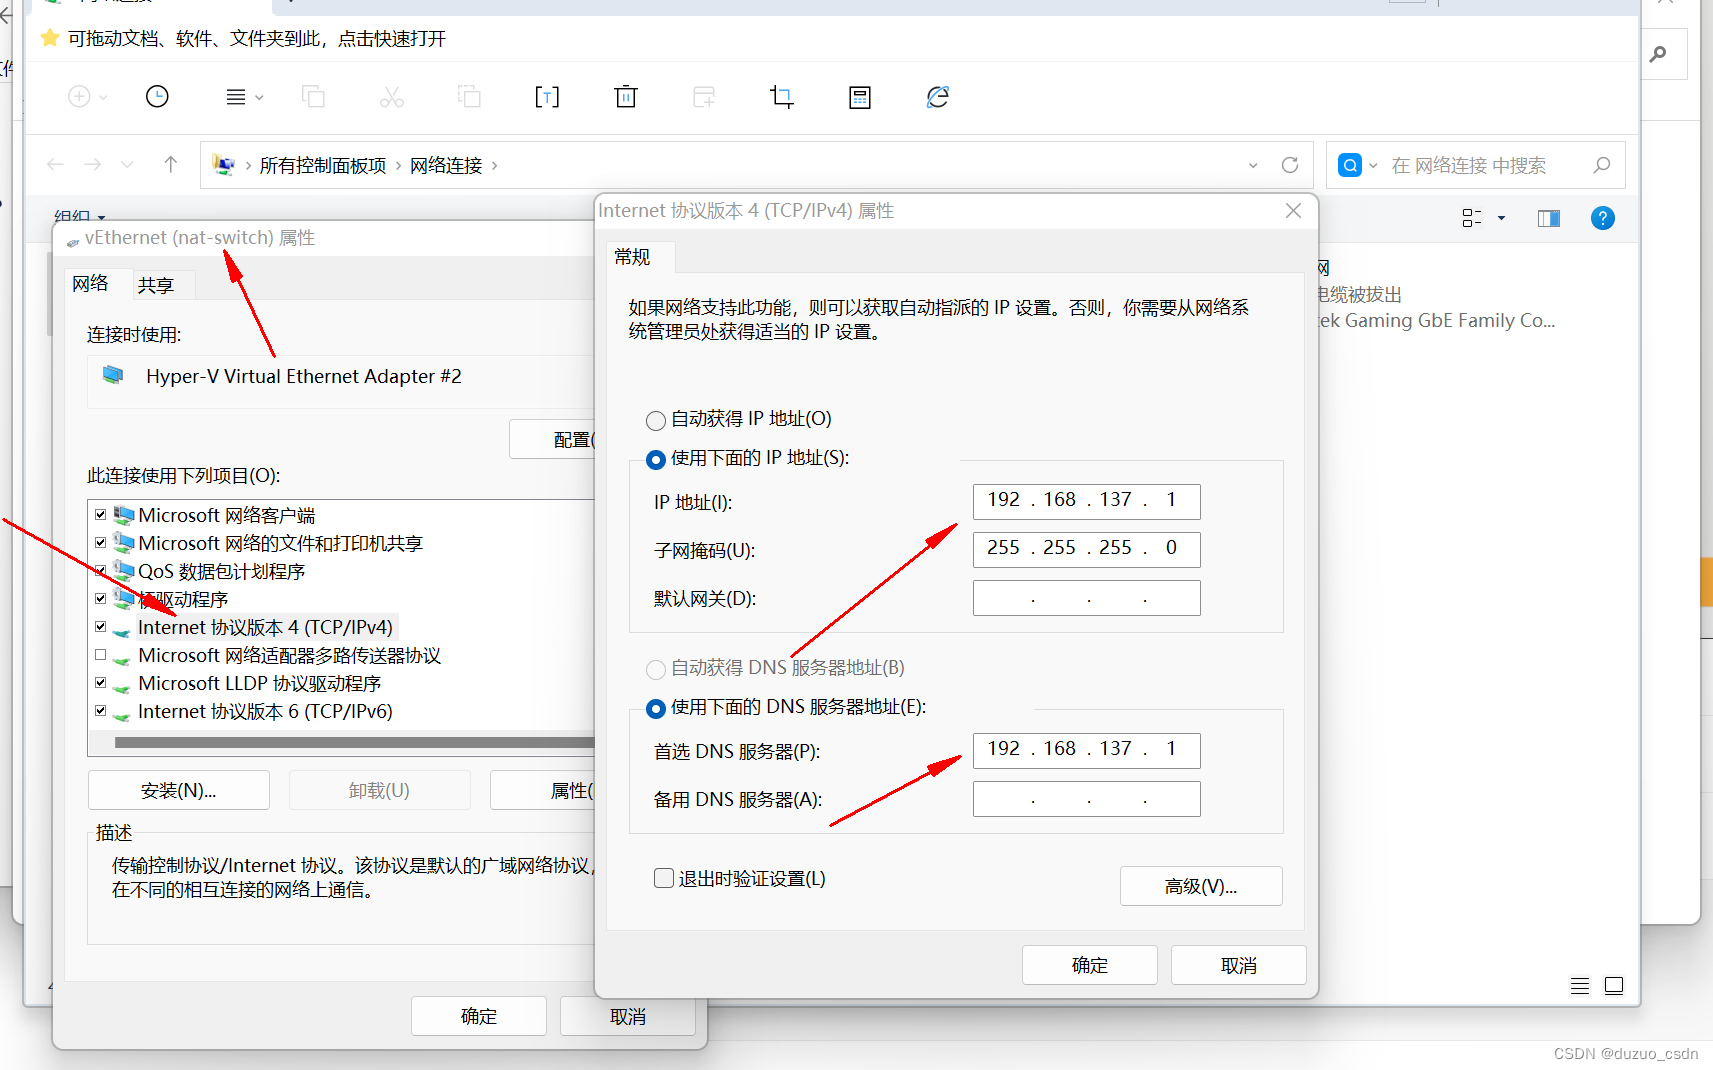Screen dimensions: 1713x1070
Task: Open the view layout dropdown arrow
Action: click(x=259, y=97)
